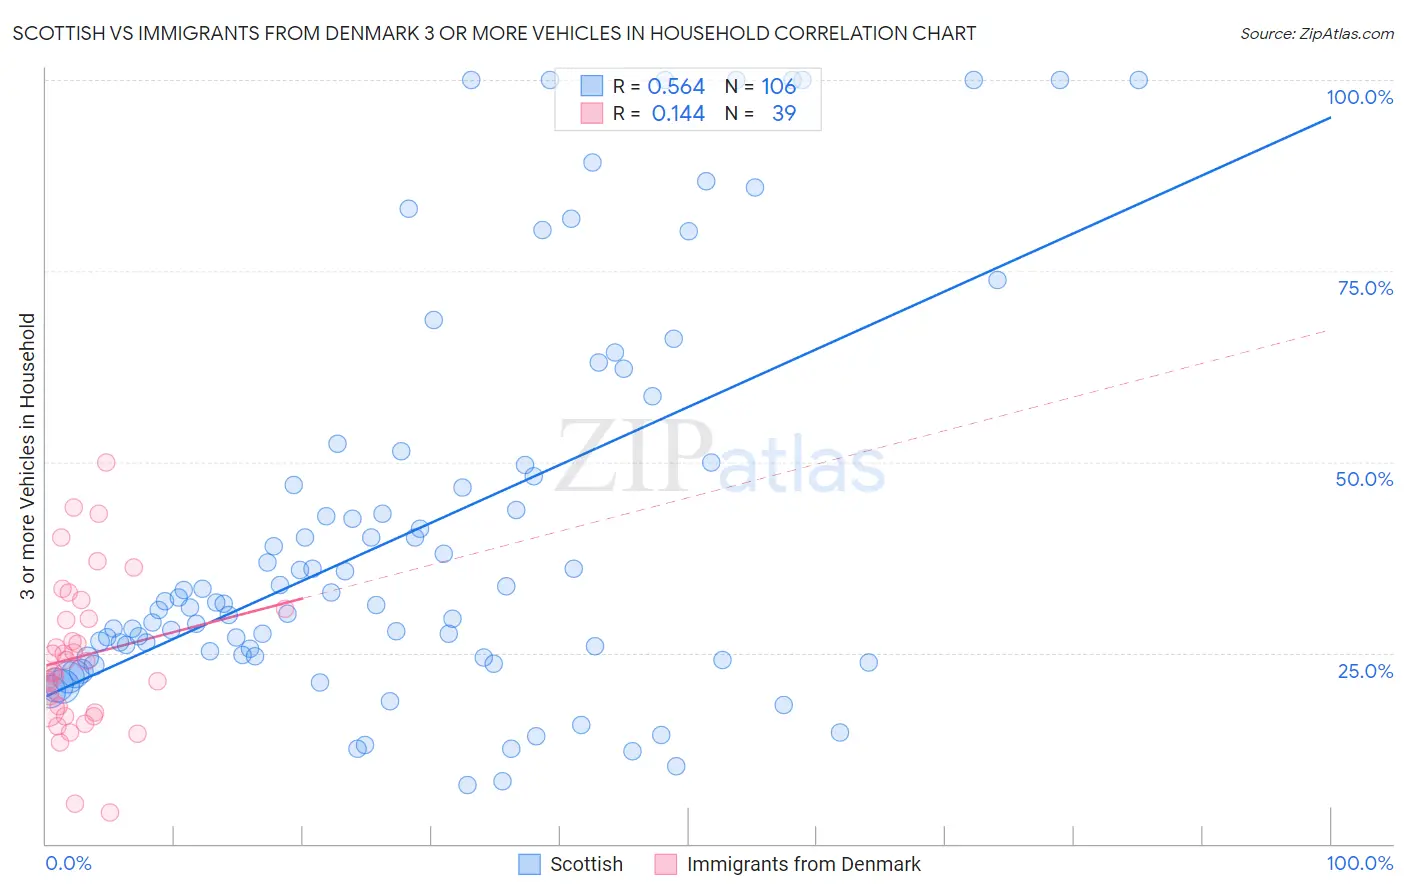Click the 100.0% y-axis label
The image size is (1406, 892).
[x=1360, y=97]
